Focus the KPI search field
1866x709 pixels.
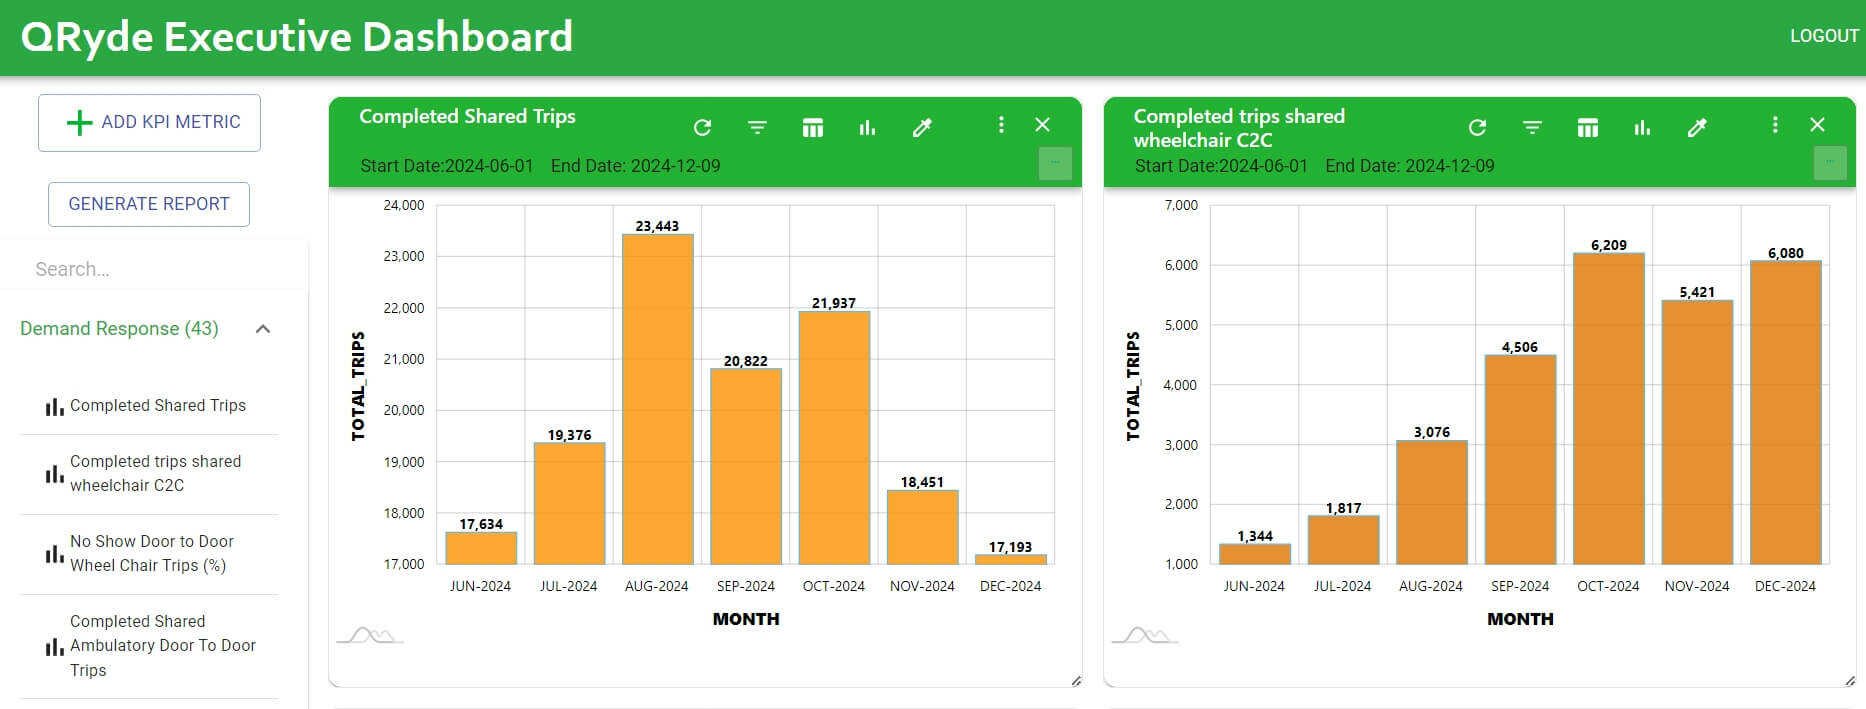point(155,269)
